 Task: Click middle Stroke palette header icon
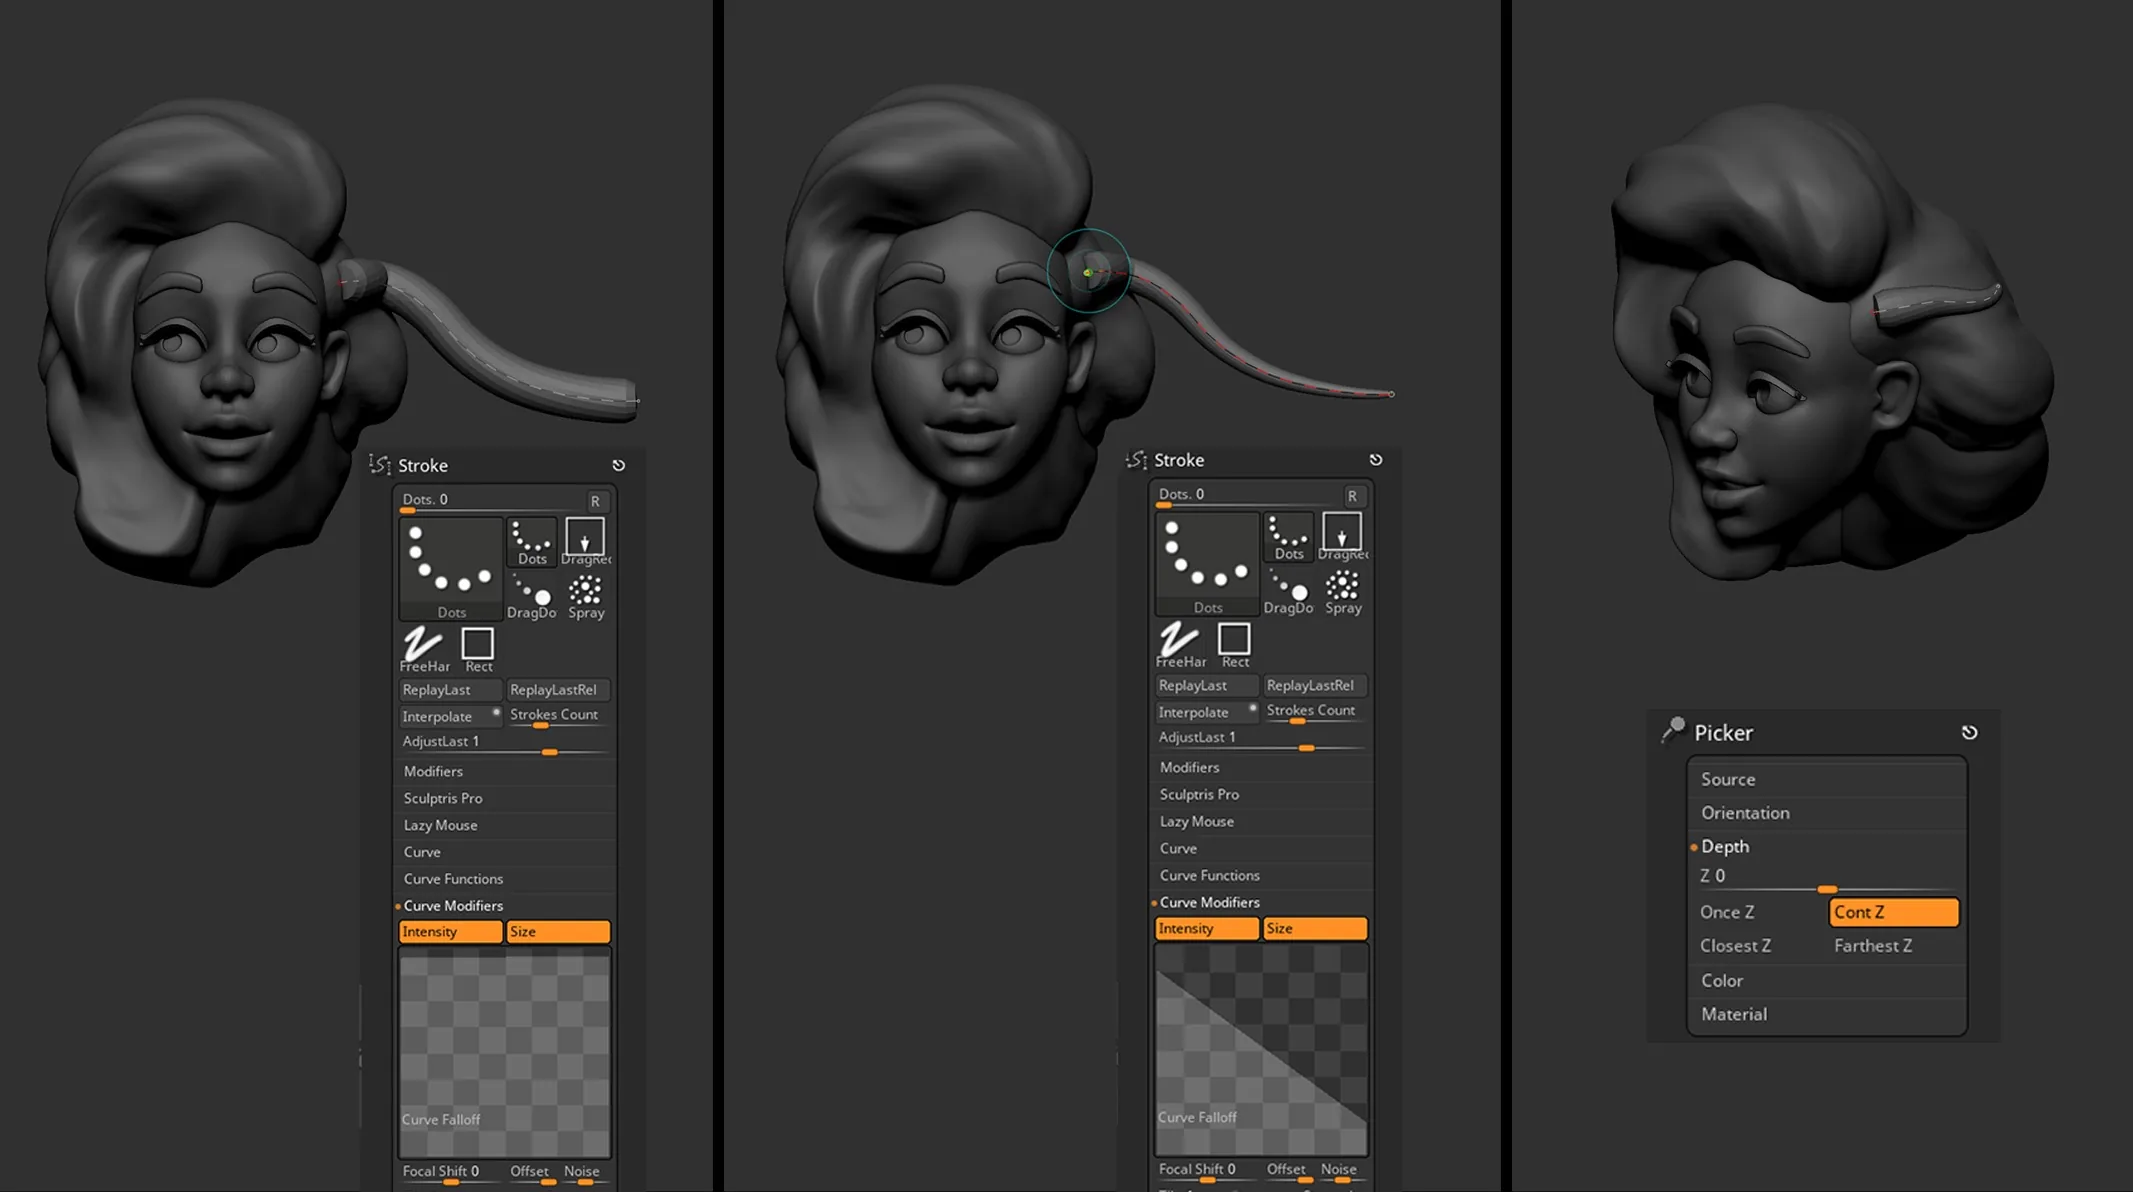(1137, 460)
